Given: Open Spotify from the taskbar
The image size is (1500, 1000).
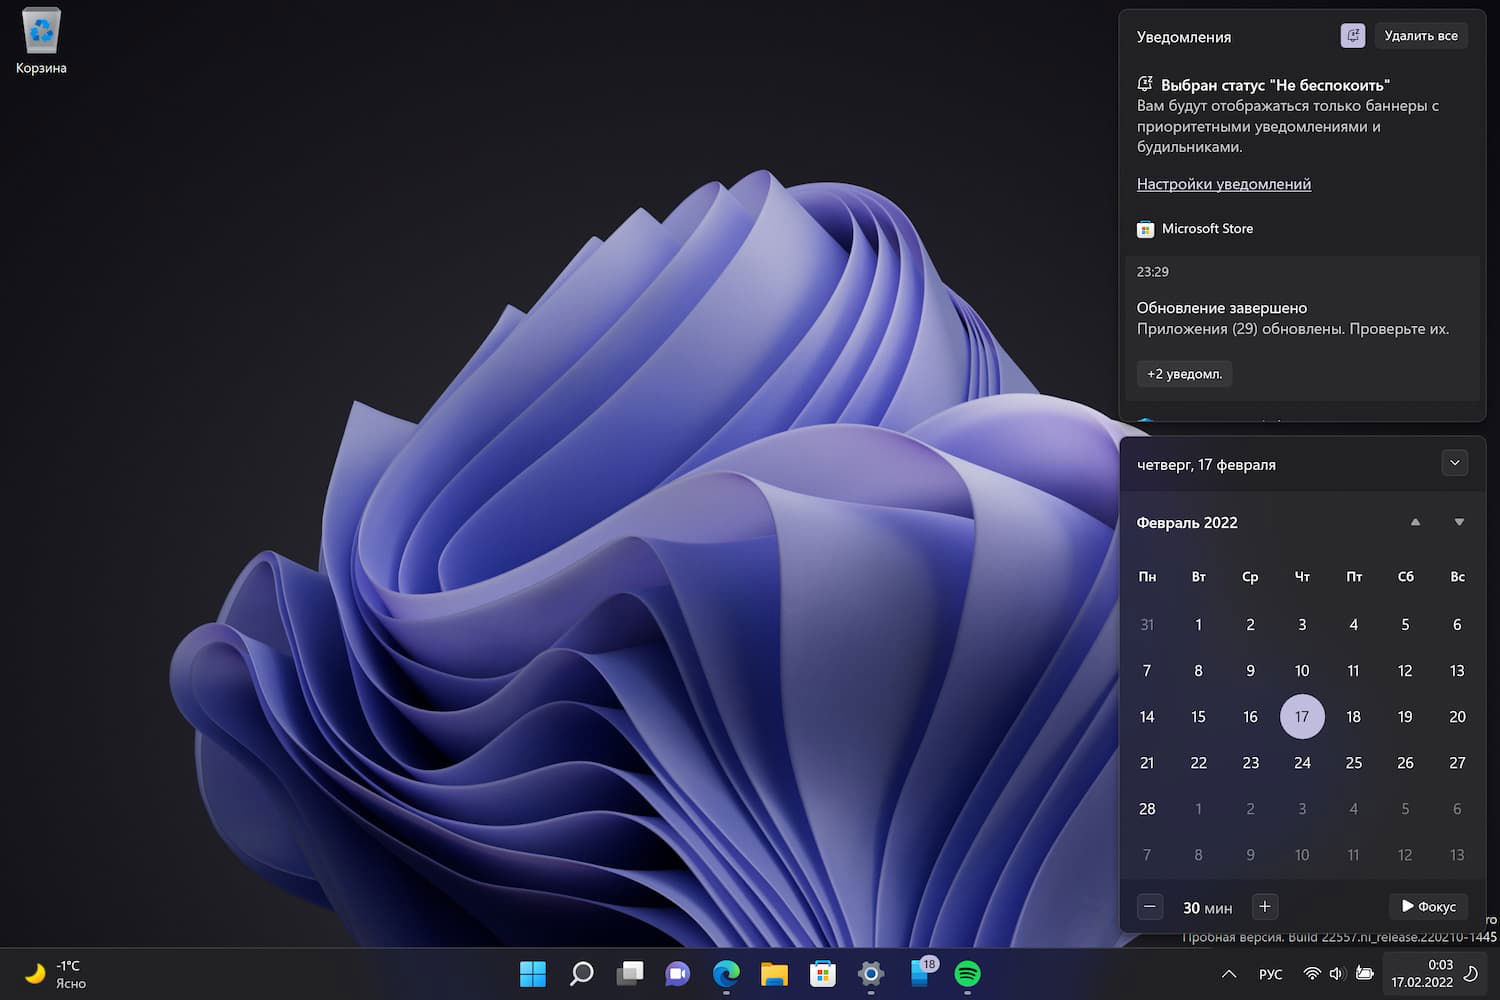Looking at the screenshot, I should tap(967, 973).
